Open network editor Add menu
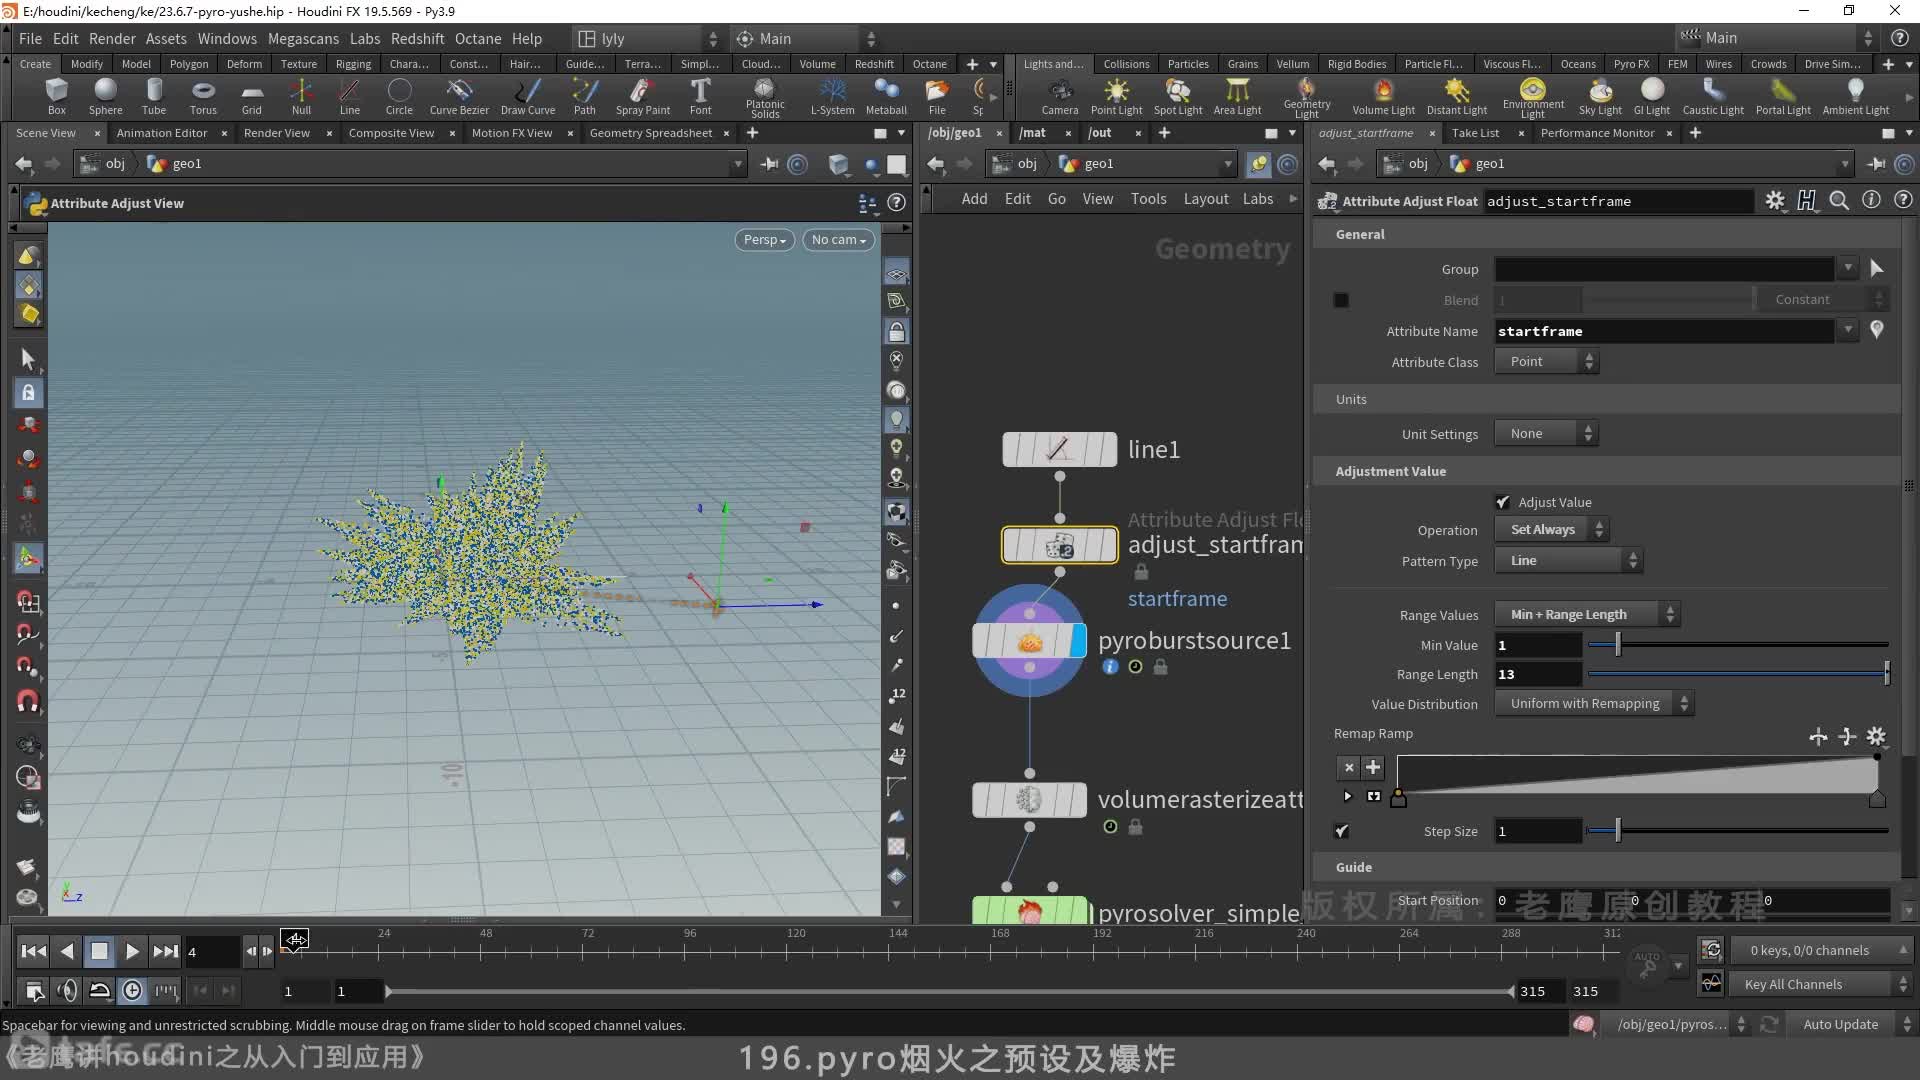1920x1080 pixels. 974,199
